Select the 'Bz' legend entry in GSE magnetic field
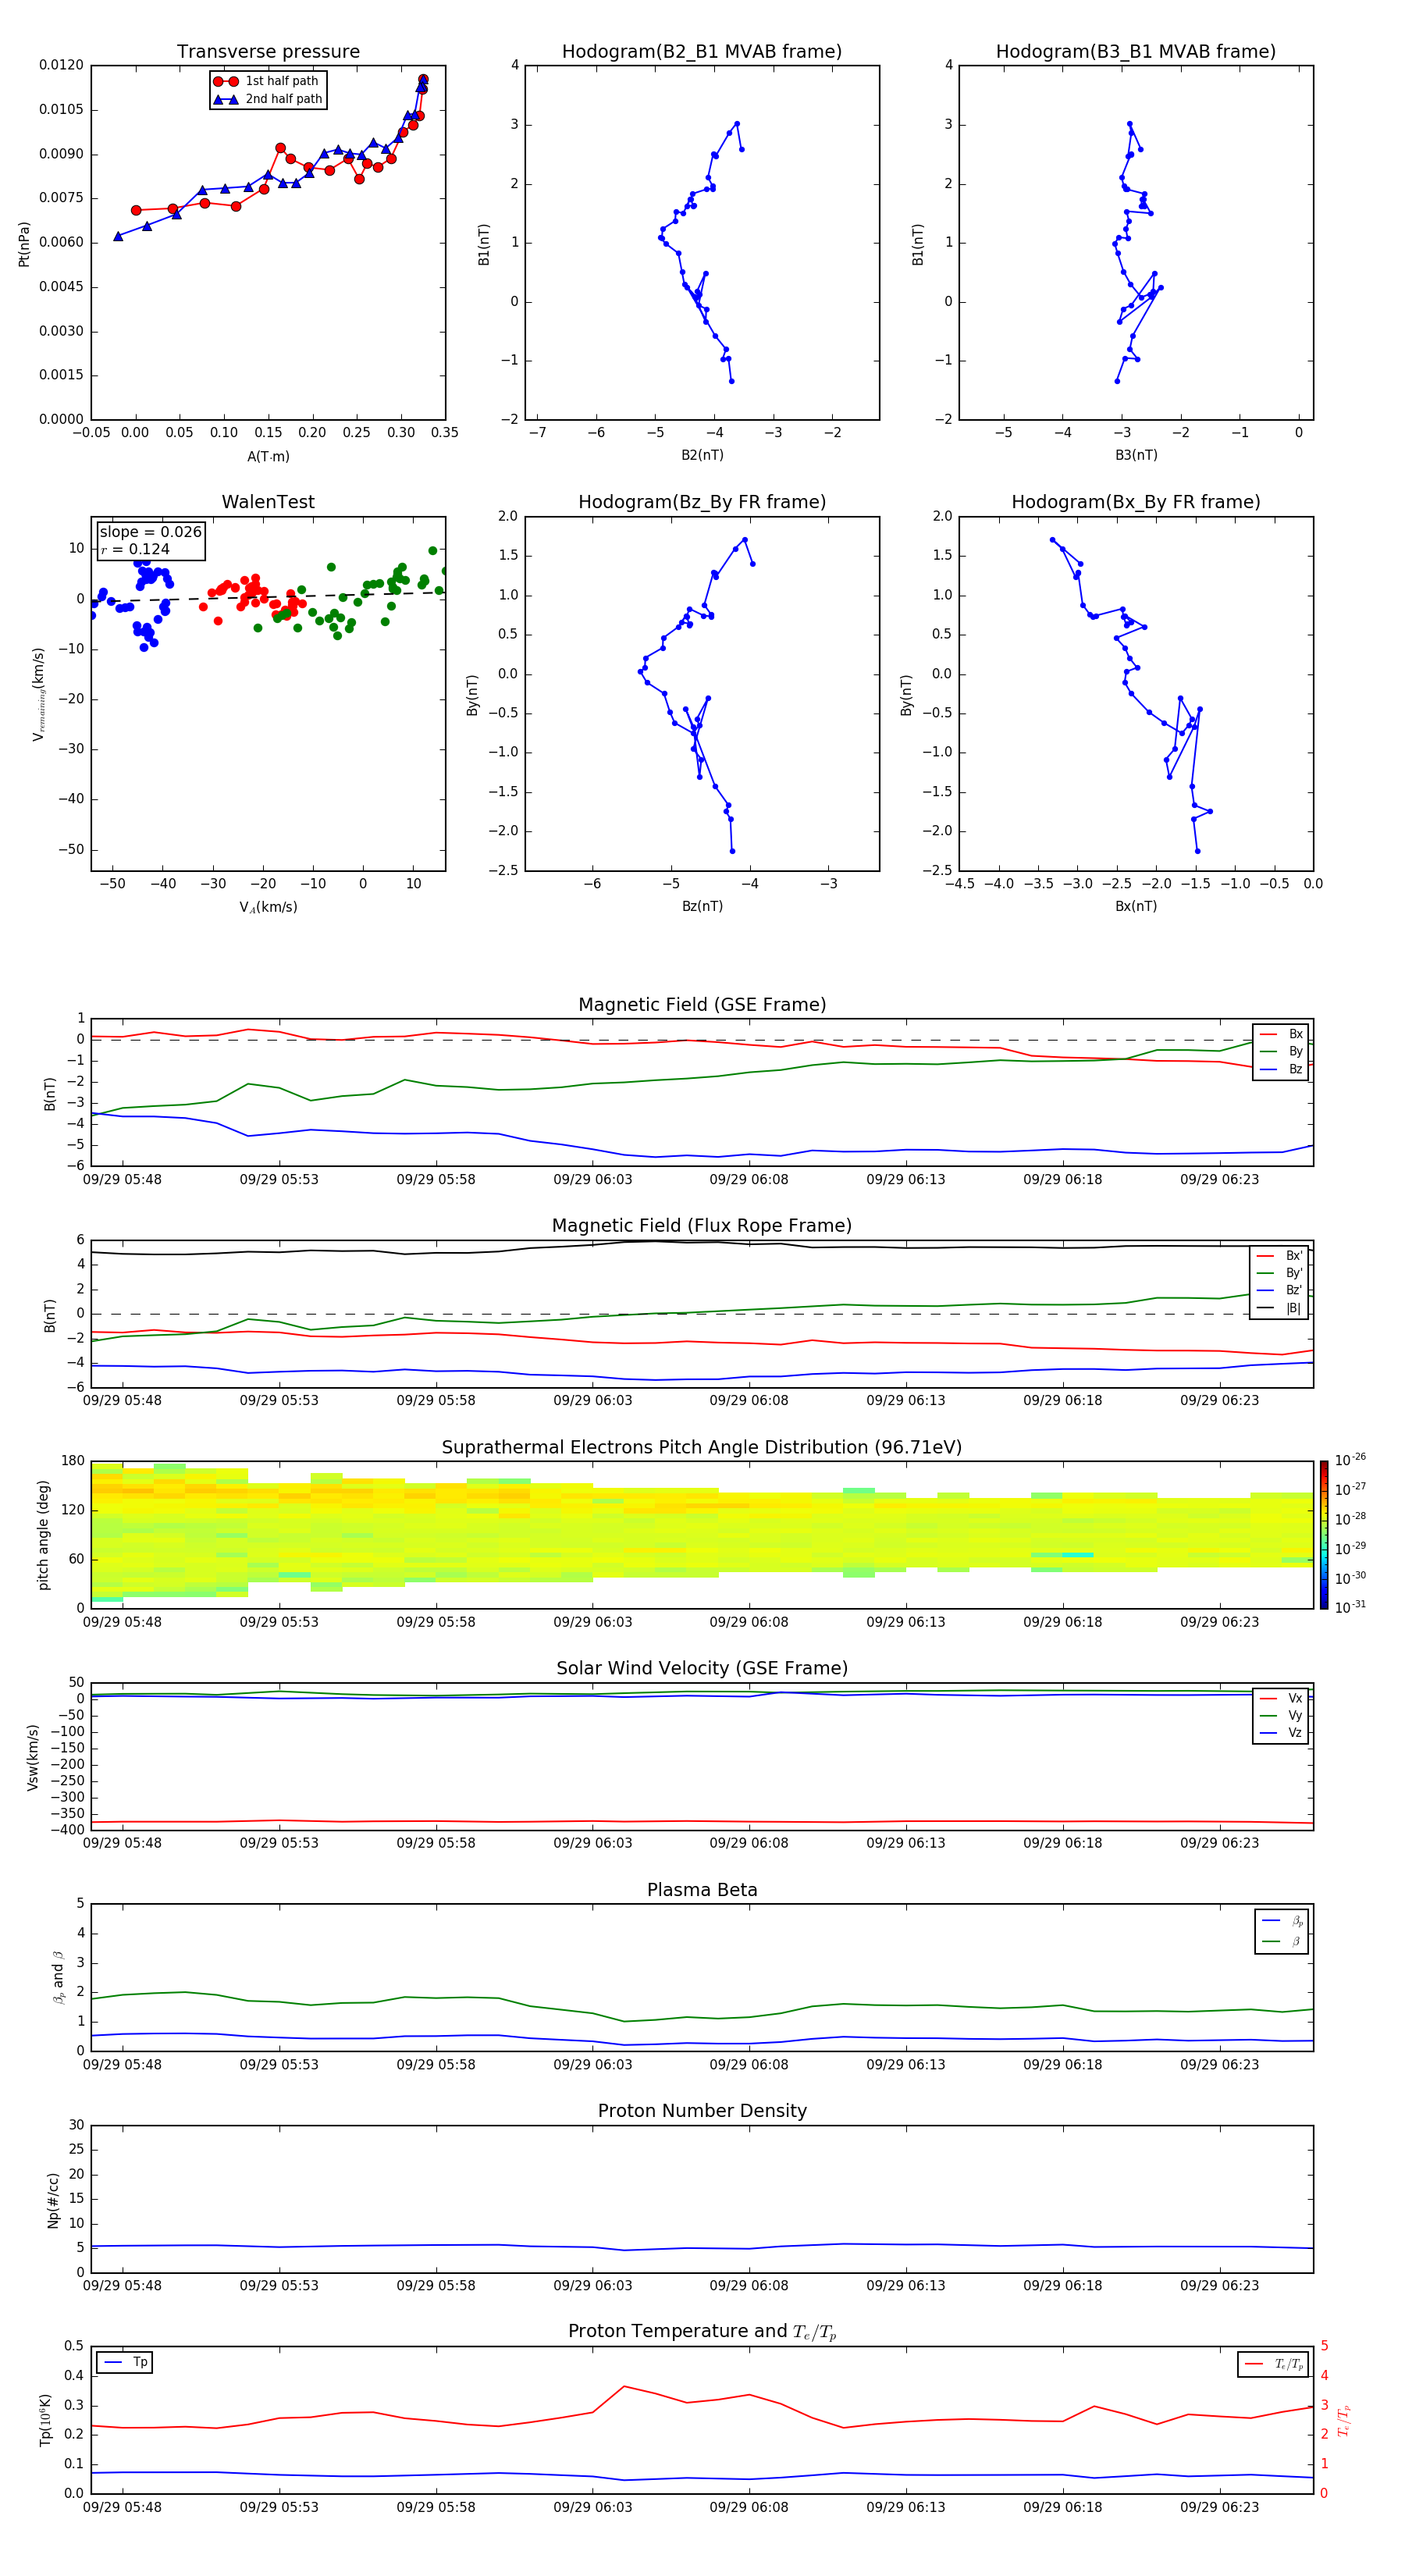Image resolution: width=1405 pixels, height=2576 pixels. coord(1281,1070)
